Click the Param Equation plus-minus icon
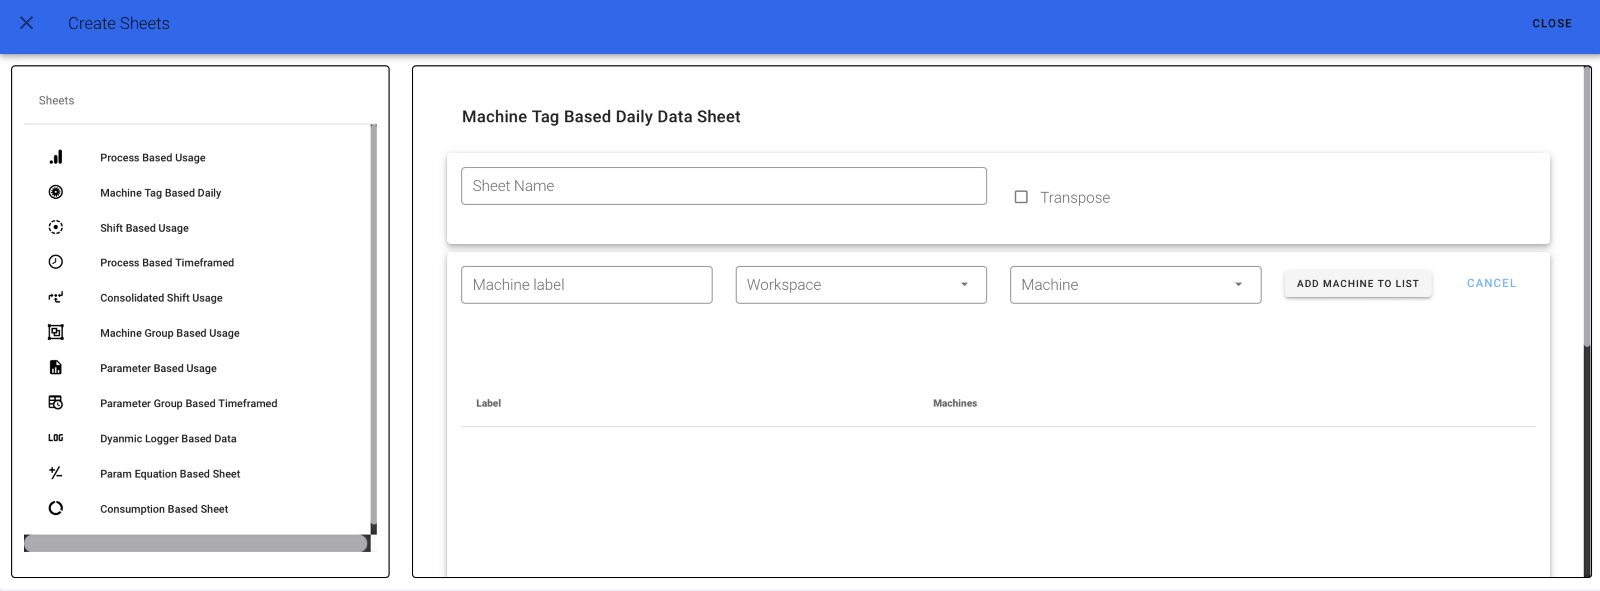This screenshot has width=1600, height=591. [56, 473]
